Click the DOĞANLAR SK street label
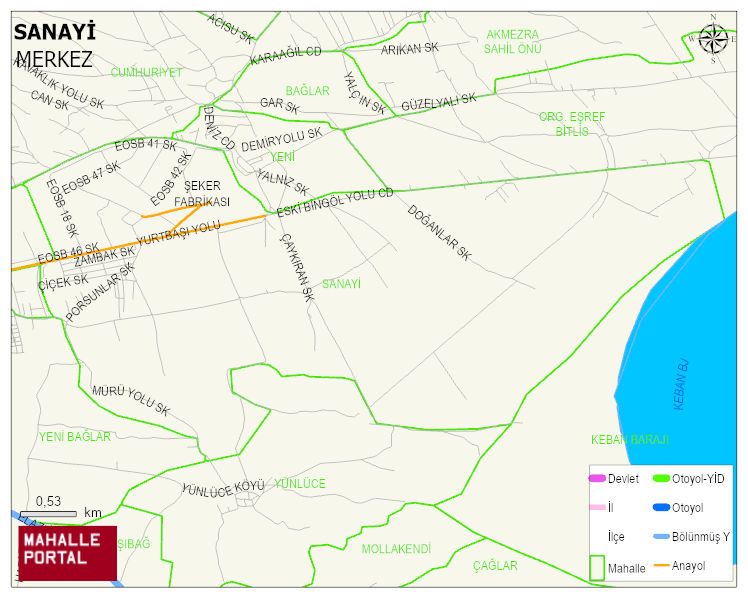748x598 pixels. click(439, 232)
